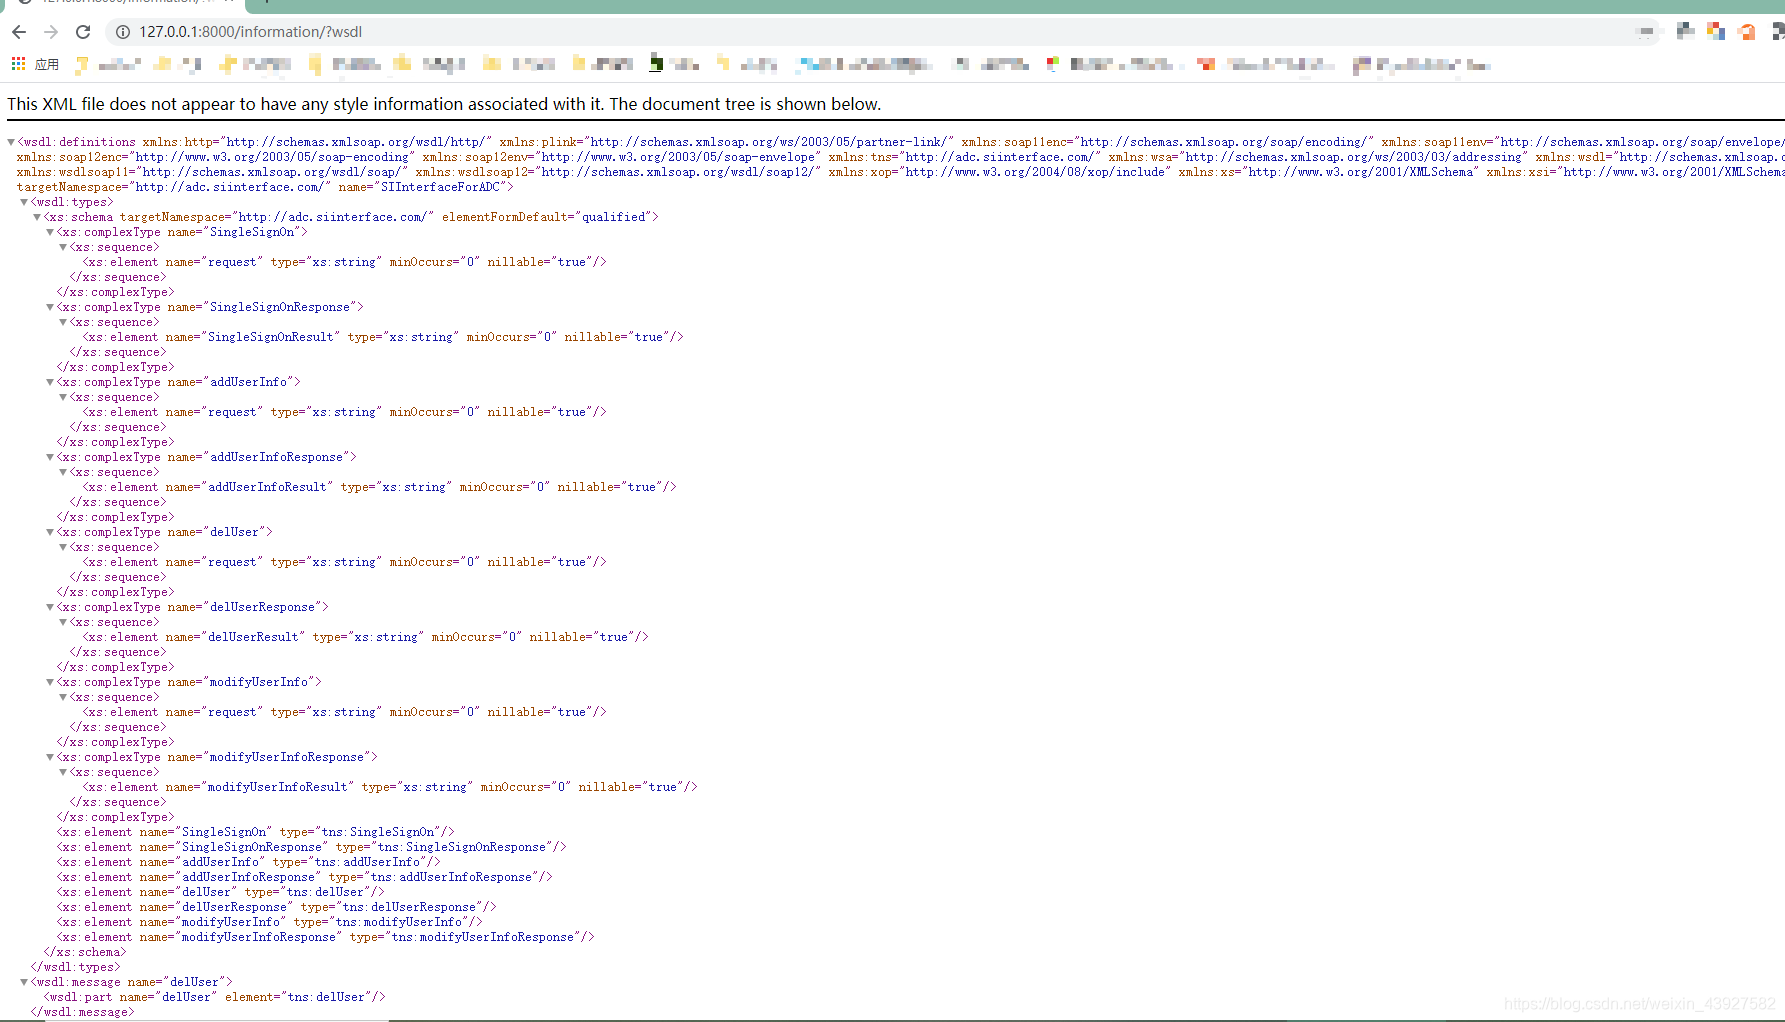The image size is (1785, 1022).
Task: Click the "SingleSignOnResult" element line
Action: (x=383, y=337)
